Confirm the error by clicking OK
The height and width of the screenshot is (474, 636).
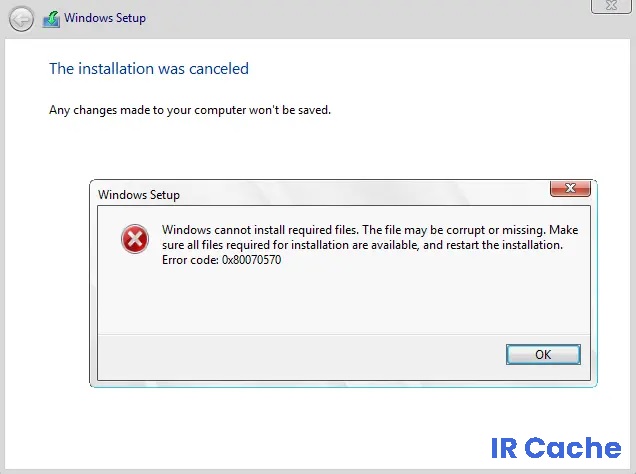543,354
